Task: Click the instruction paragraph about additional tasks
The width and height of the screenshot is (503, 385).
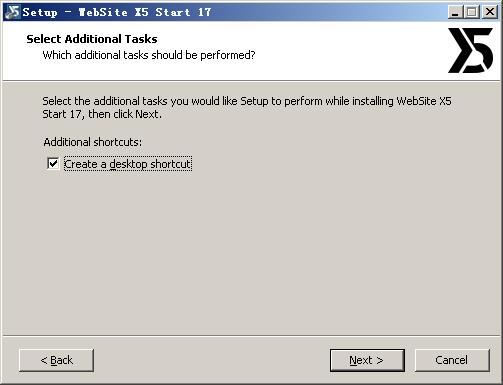Action: pyautogui.click(x=247, y=107)
